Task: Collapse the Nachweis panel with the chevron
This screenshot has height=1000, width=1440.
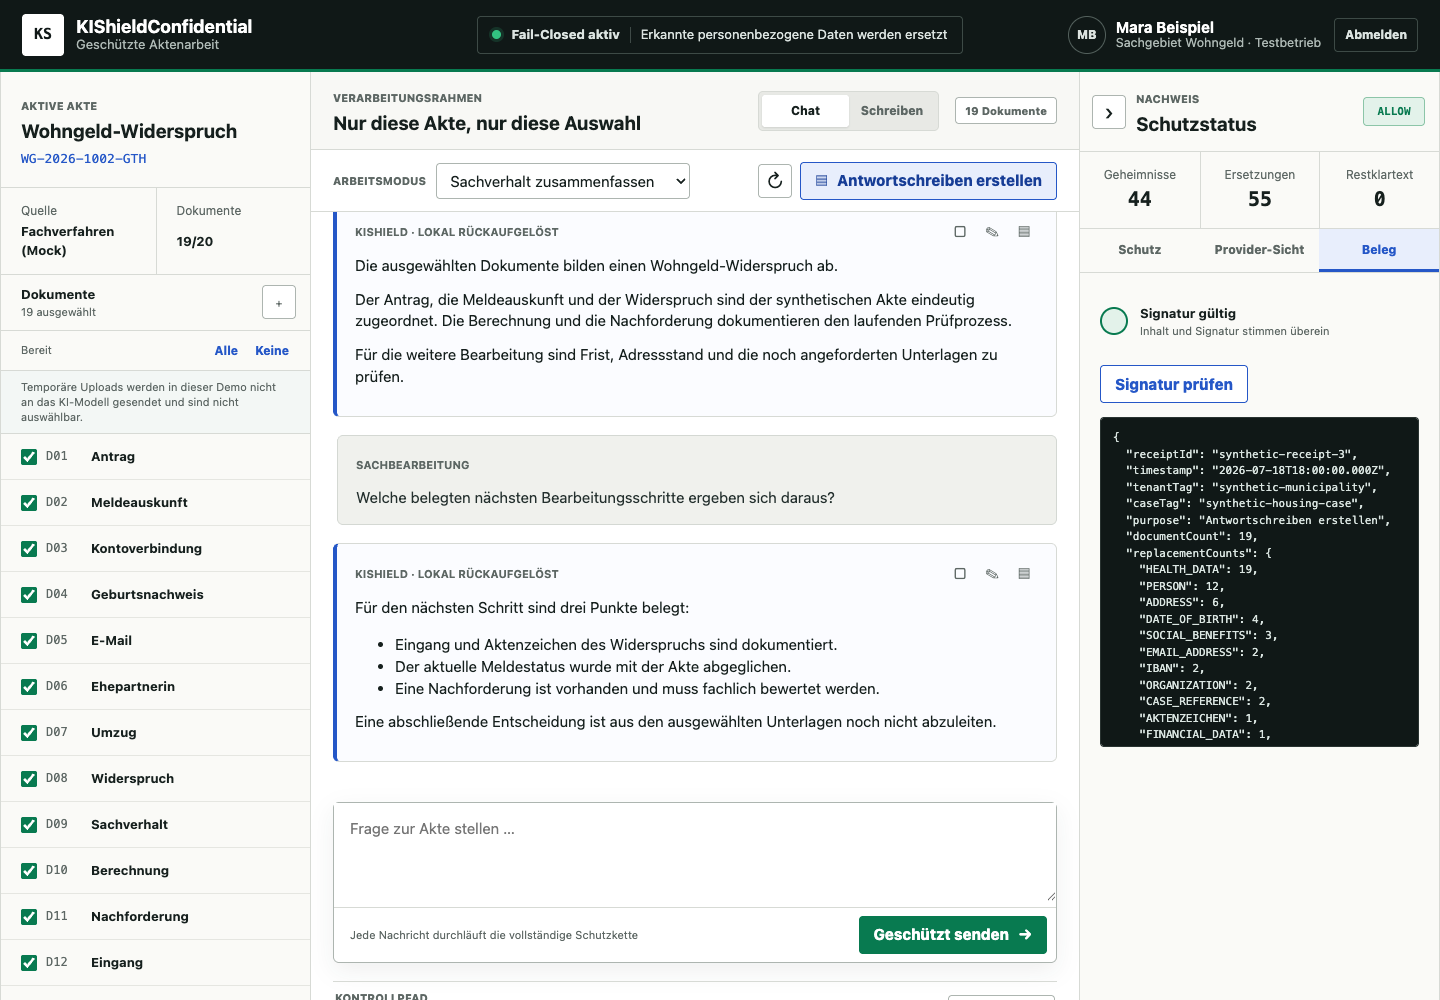Action: coord(1109,113)
